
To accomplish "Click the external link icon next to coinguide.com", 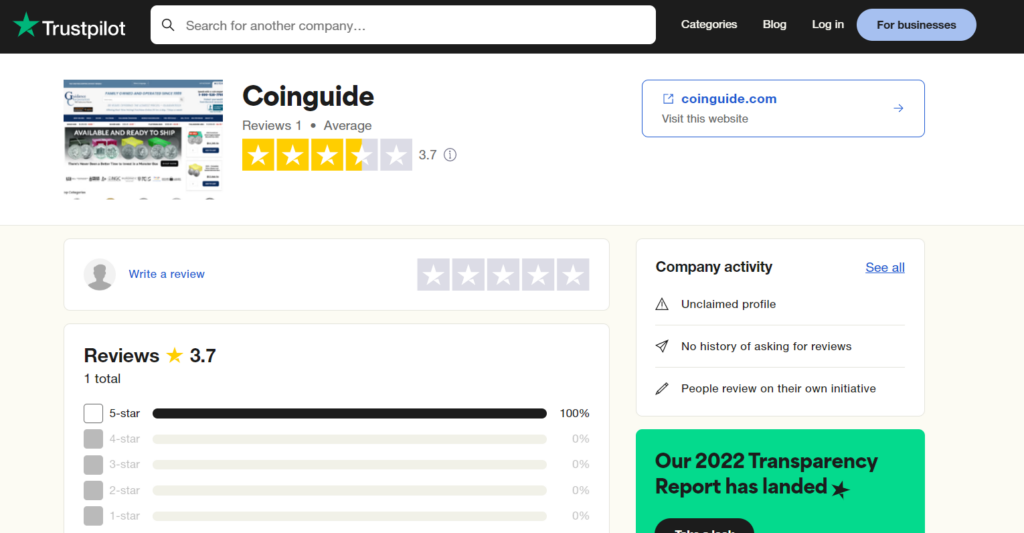I will 668,99.
